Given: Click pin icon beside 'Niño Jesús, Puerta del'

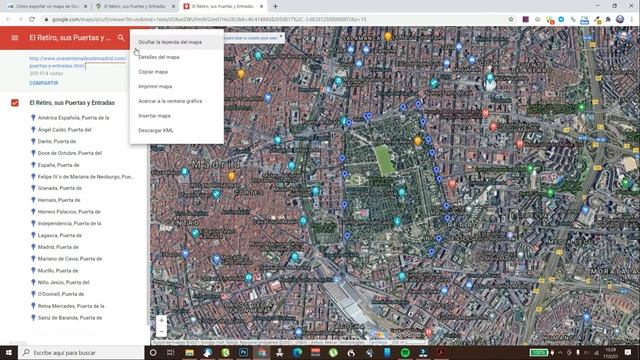Looking at the screenshot, I should tap(33, 282).
